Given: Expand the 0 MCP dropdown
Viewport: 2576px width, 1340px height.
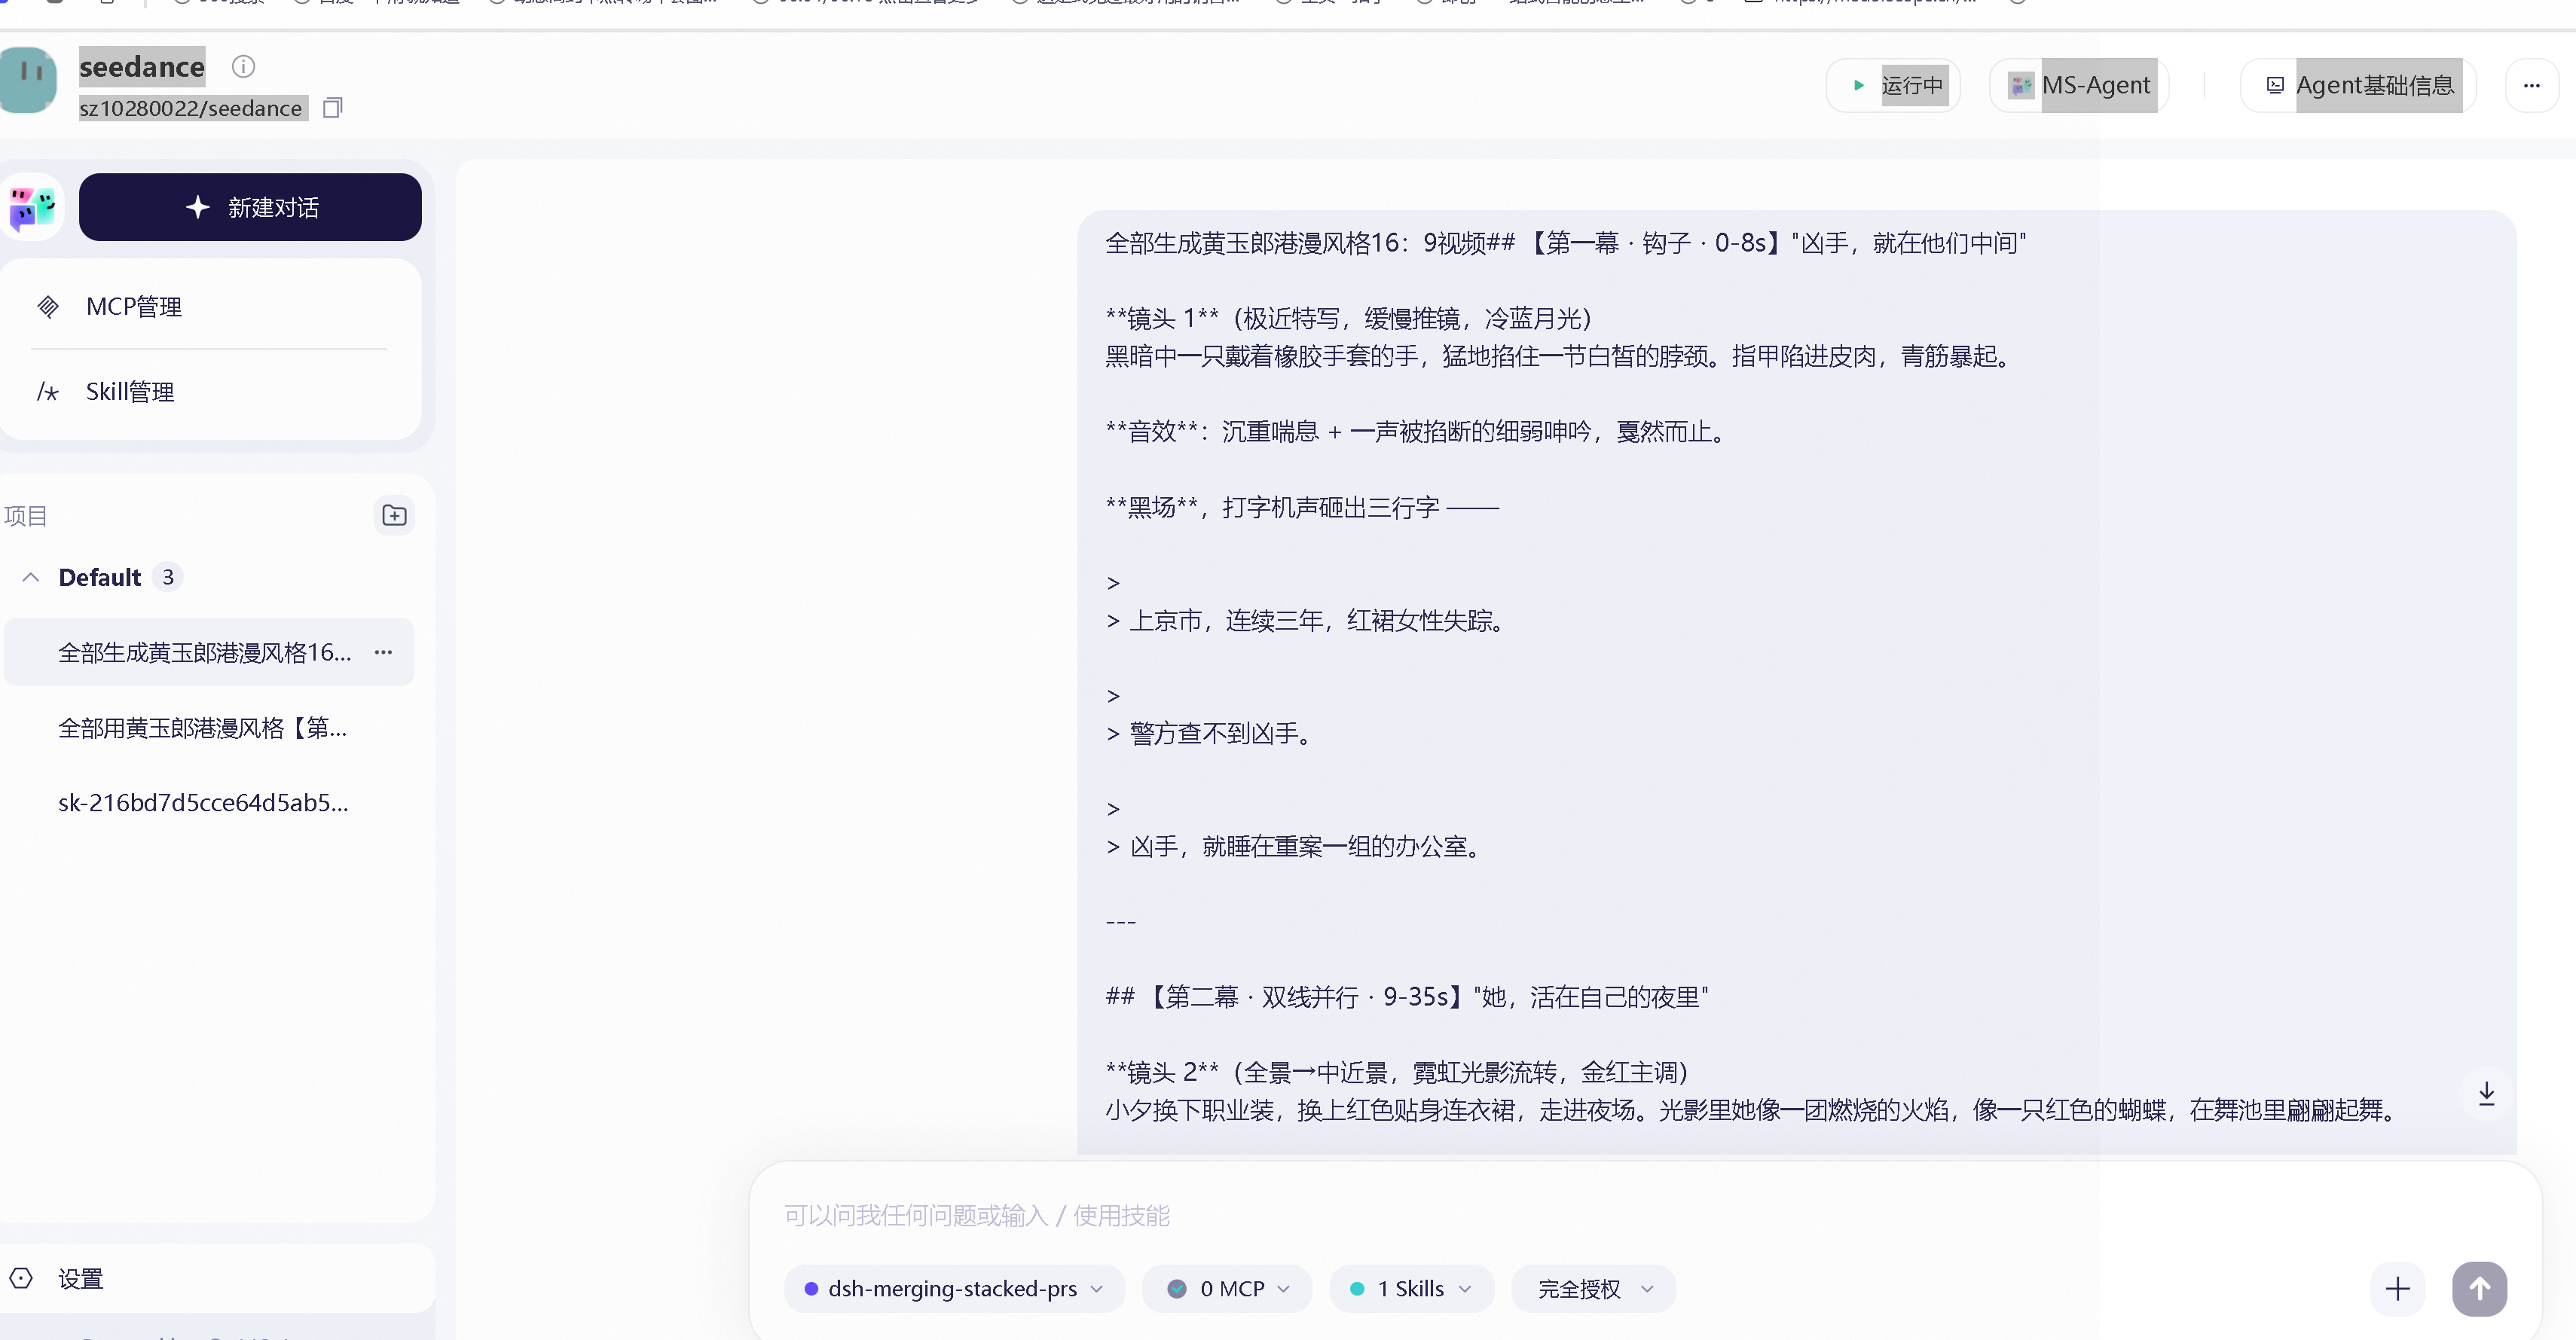Looking at the screenshot, I should [x=1226, y=1289].
